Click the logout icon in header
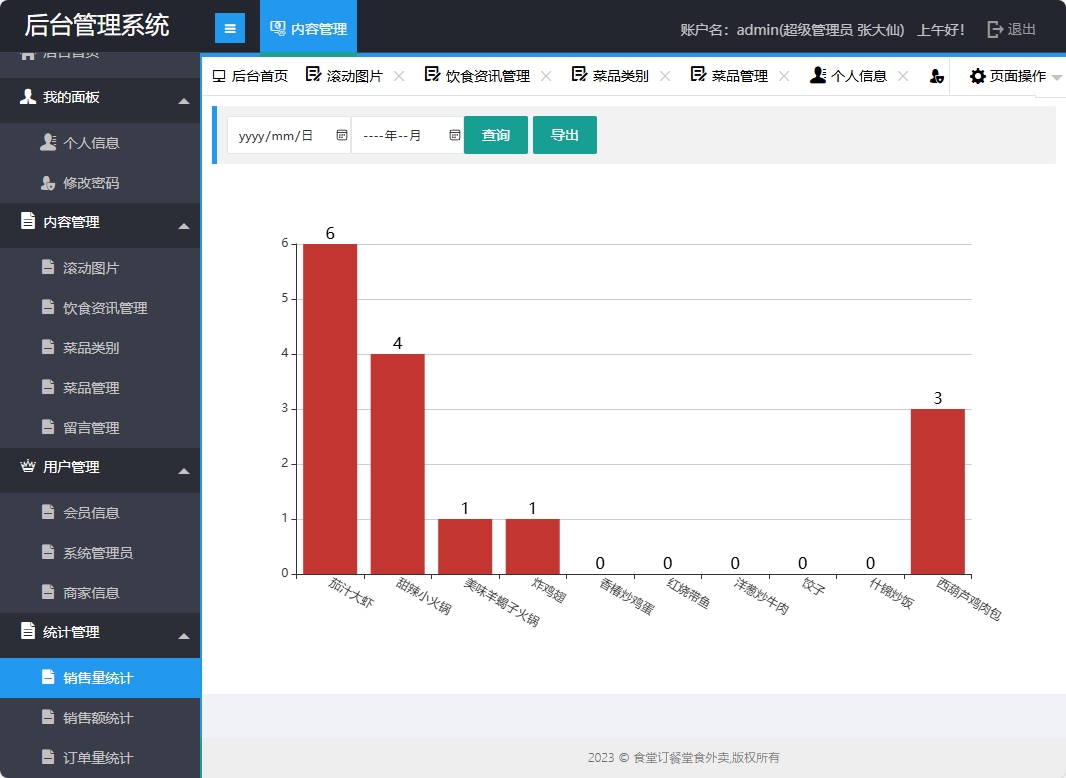 coord(995,29)
